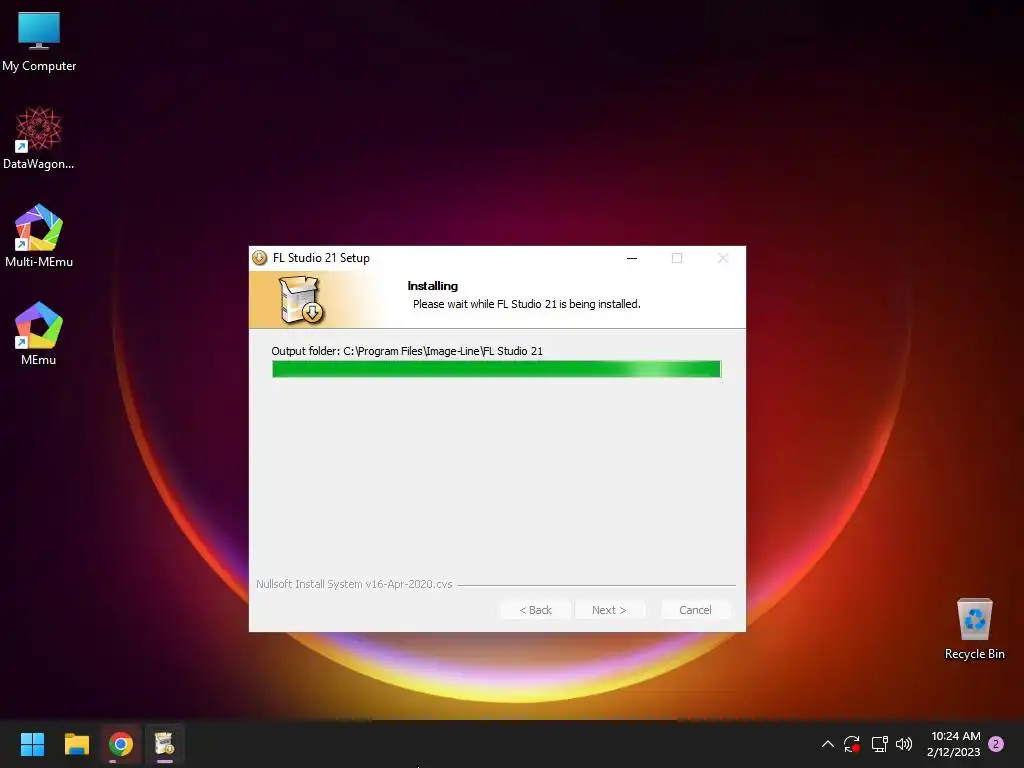Open File Explorer from taskbar

(76, 744)
